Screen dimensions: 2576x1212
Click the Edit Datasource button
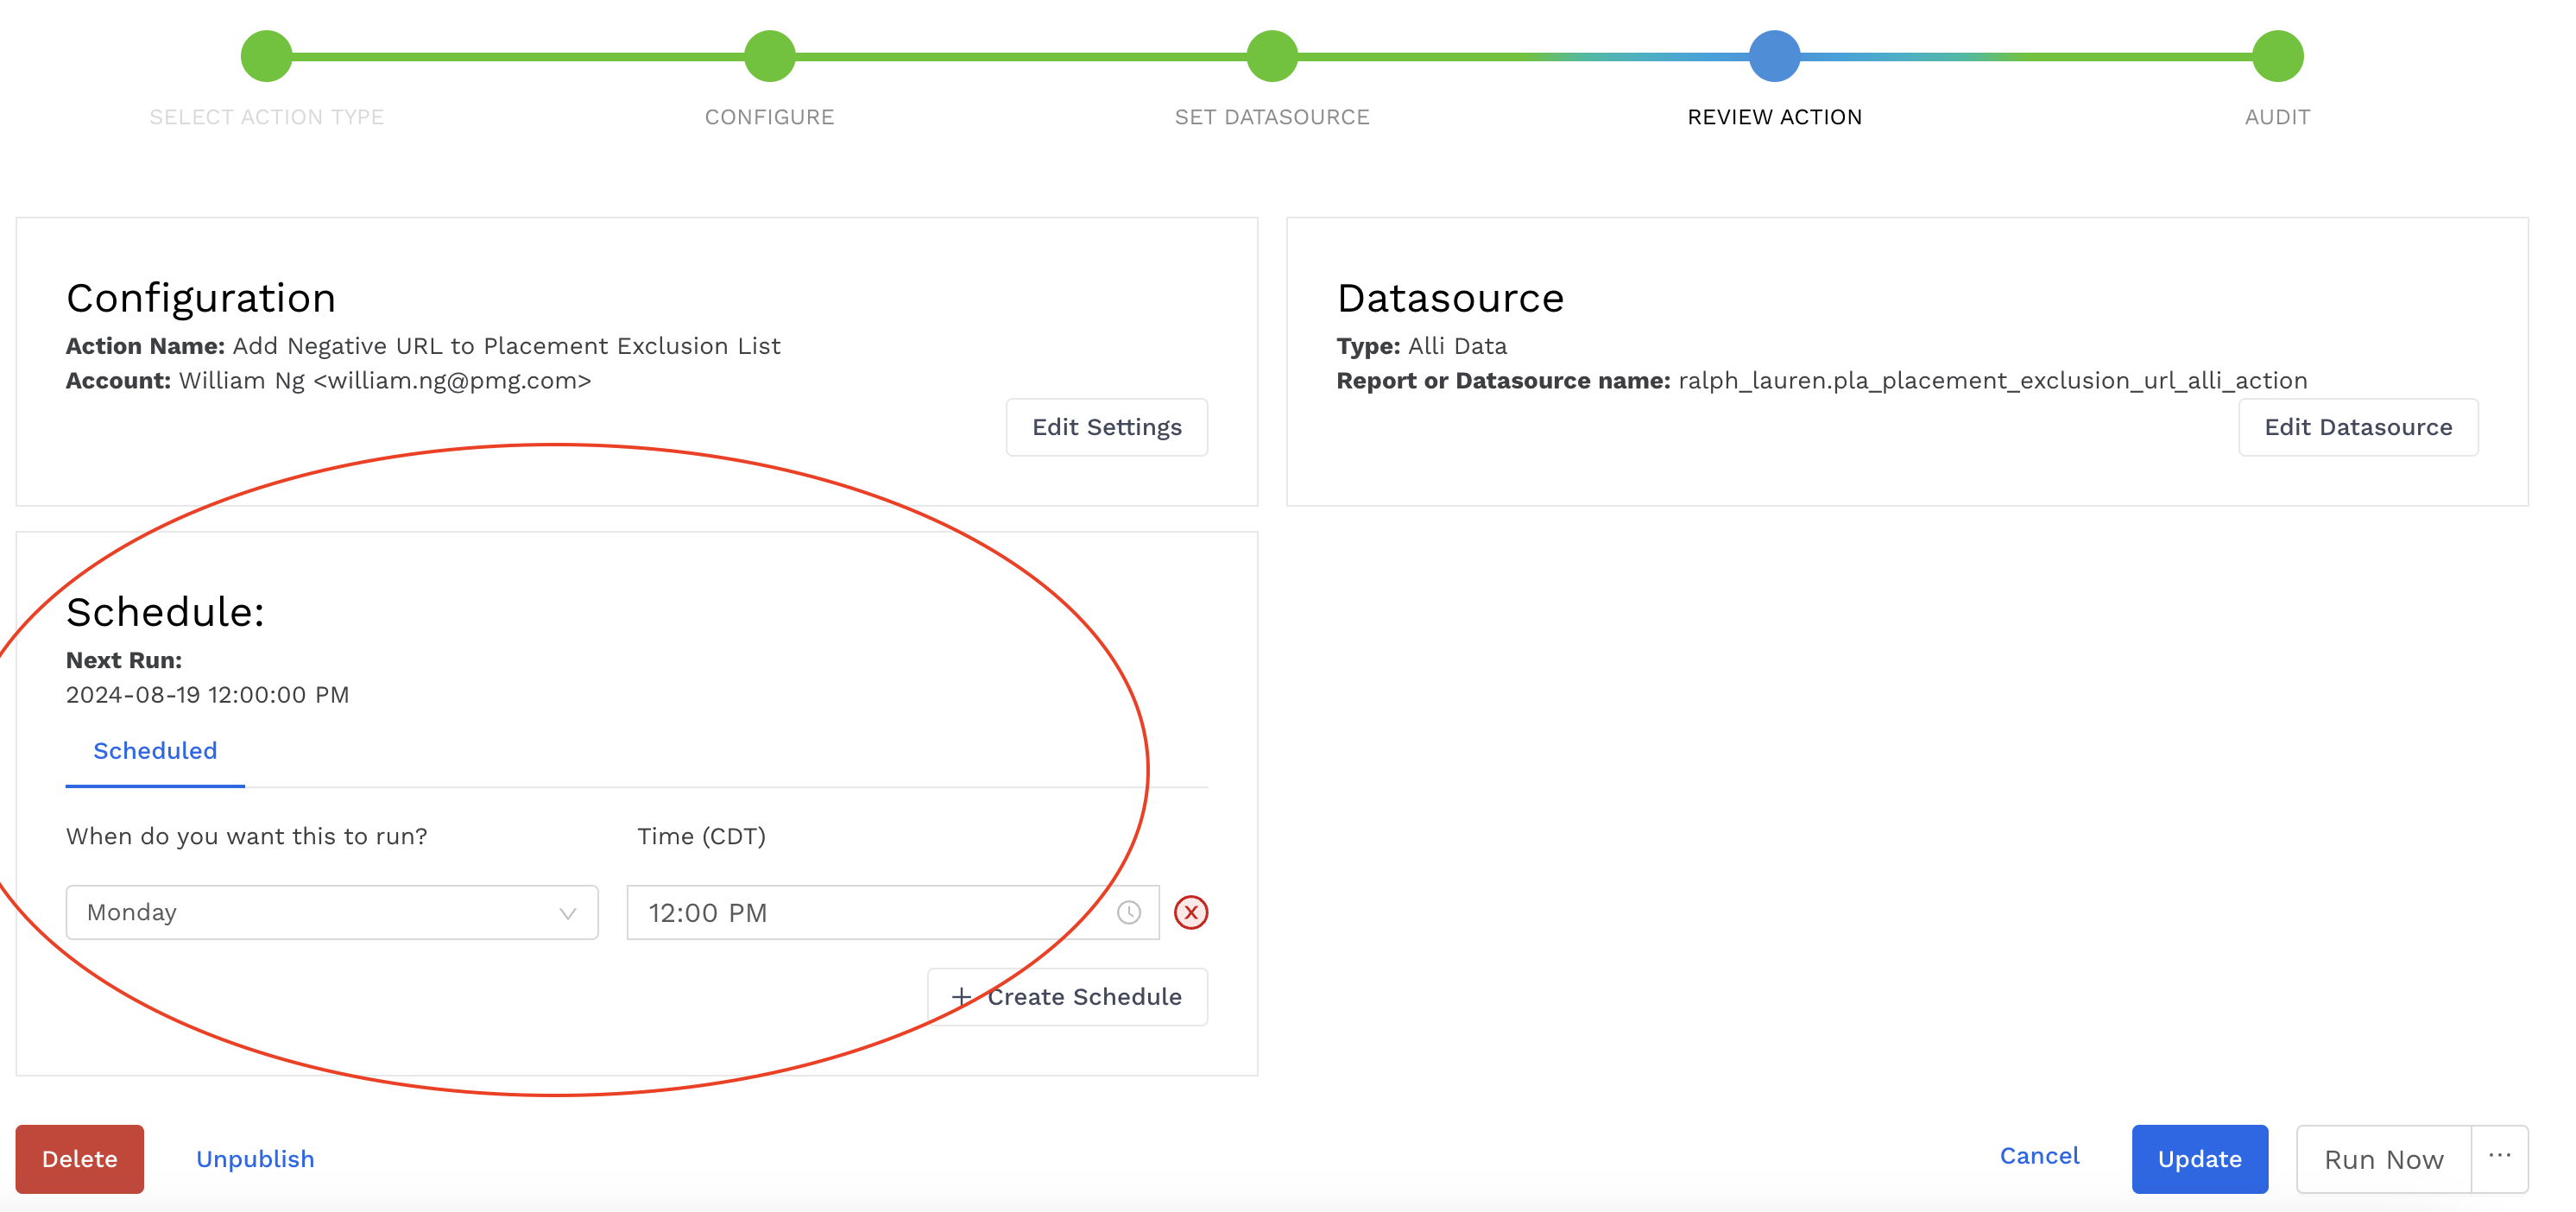(2357, 427)
